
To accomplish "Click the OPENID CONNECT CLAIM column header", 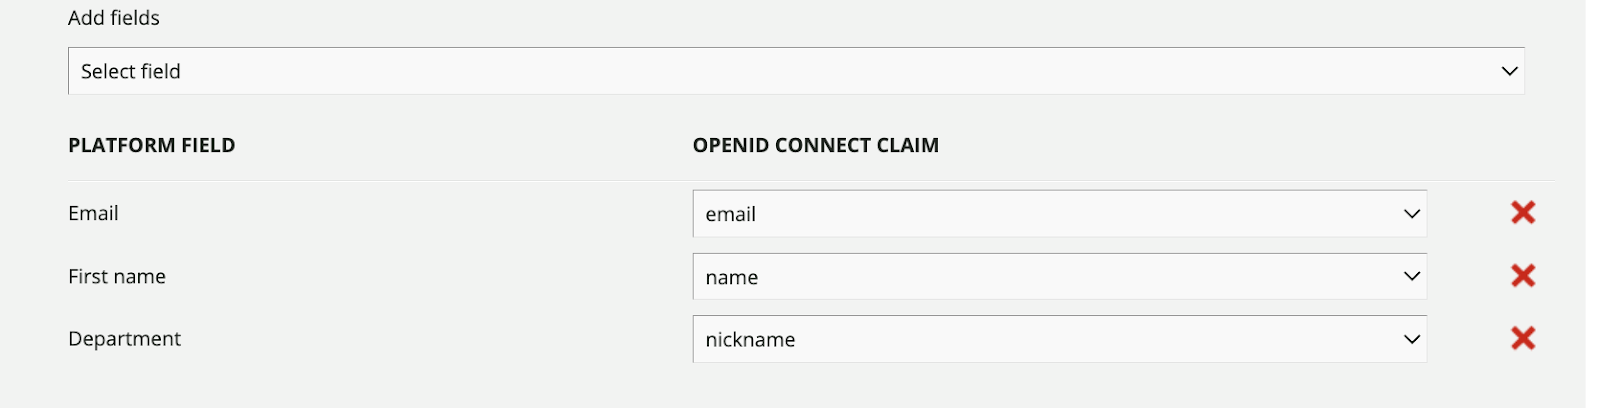I will [x=815, y=145].
